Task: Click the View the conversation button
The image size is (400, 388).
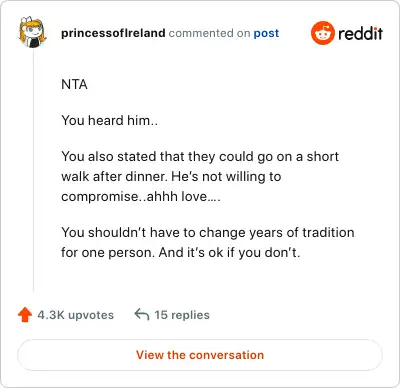Action: [x=200, y=355]
